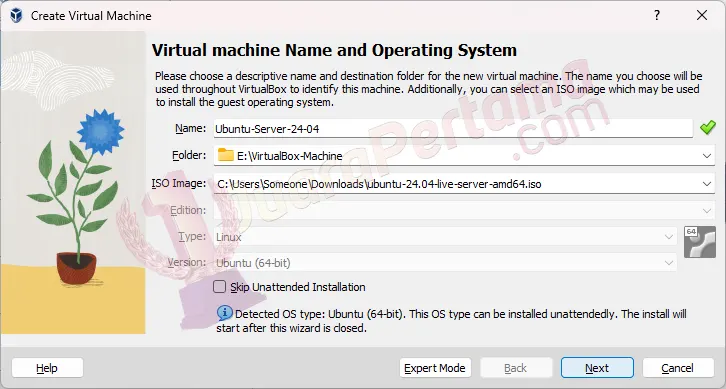
Task: Enable Skip Unattended Installation checkbox
Action: [x=219, y=287]
